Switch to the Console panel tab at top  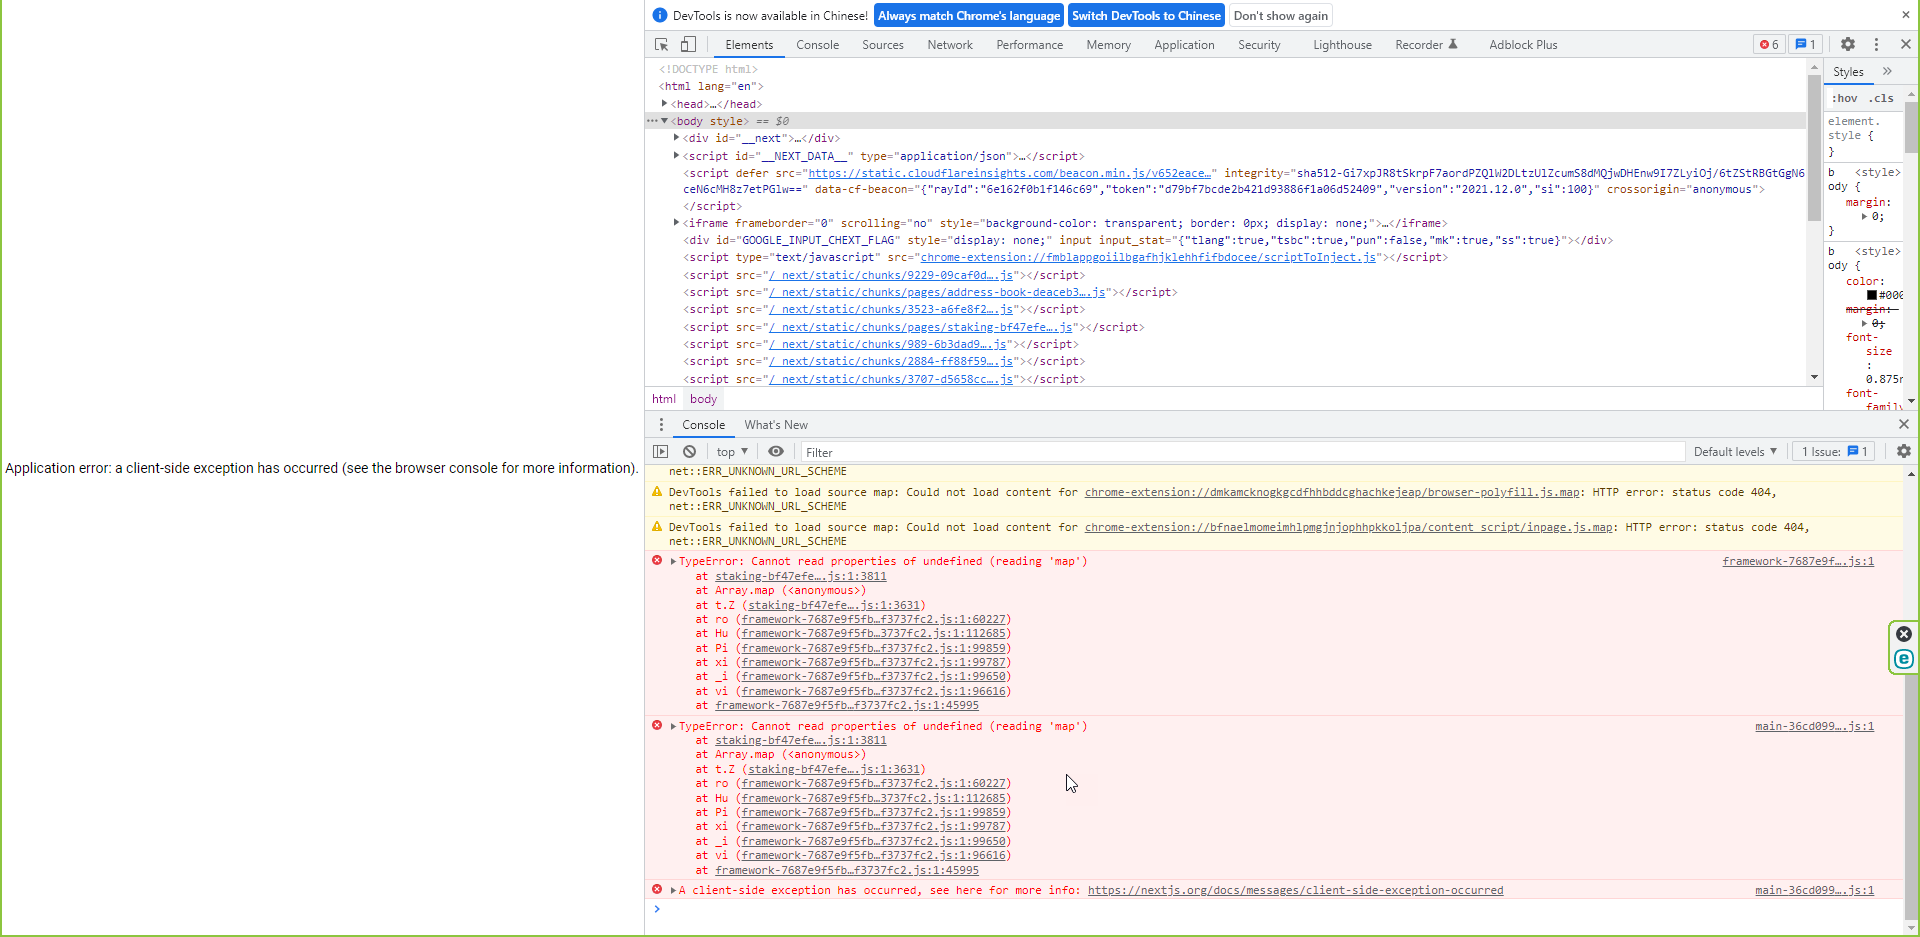tap(817, 45)
